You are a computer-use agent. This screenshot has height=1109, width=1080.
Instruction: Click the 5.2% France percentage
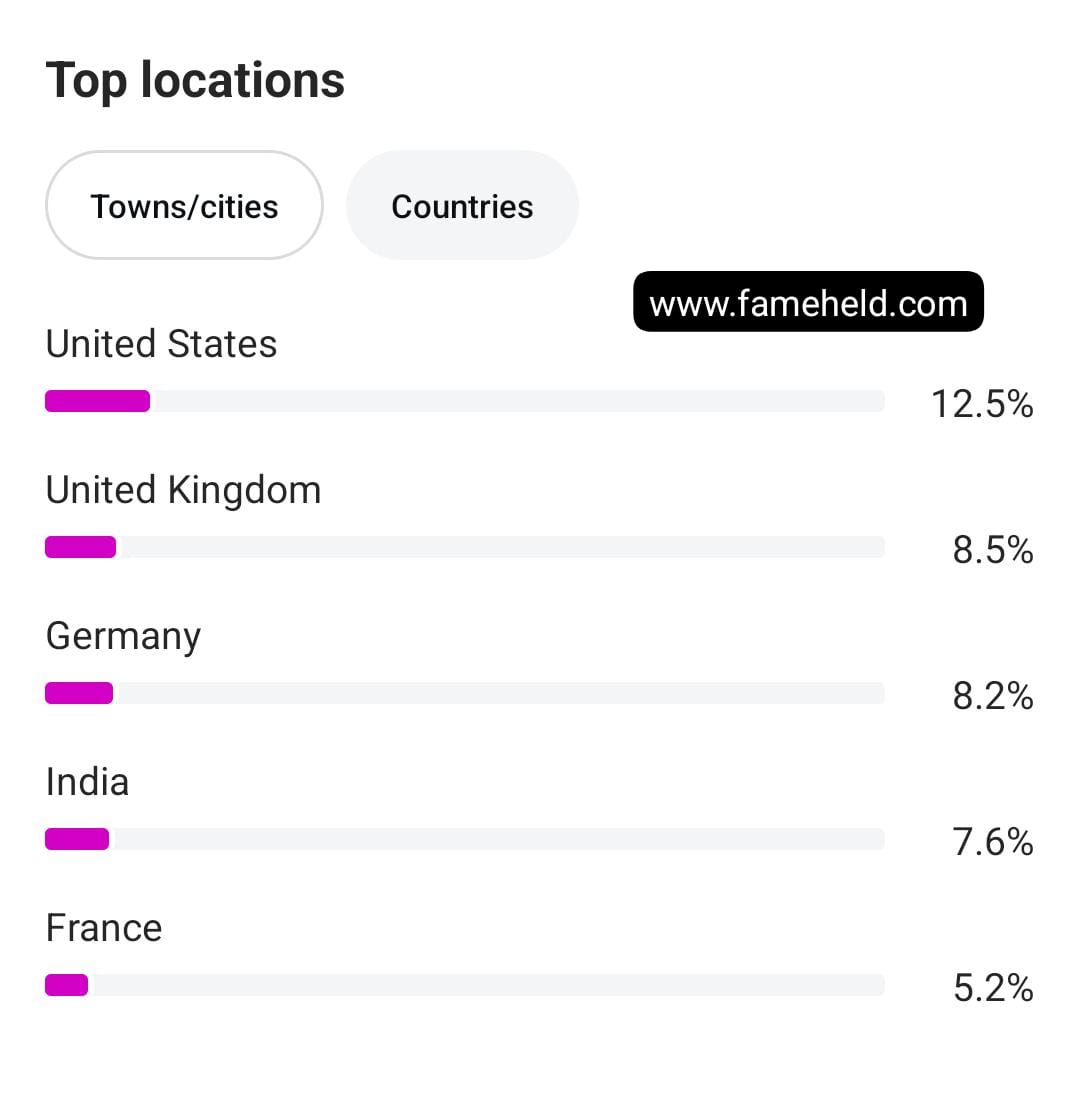click(992, 988)
